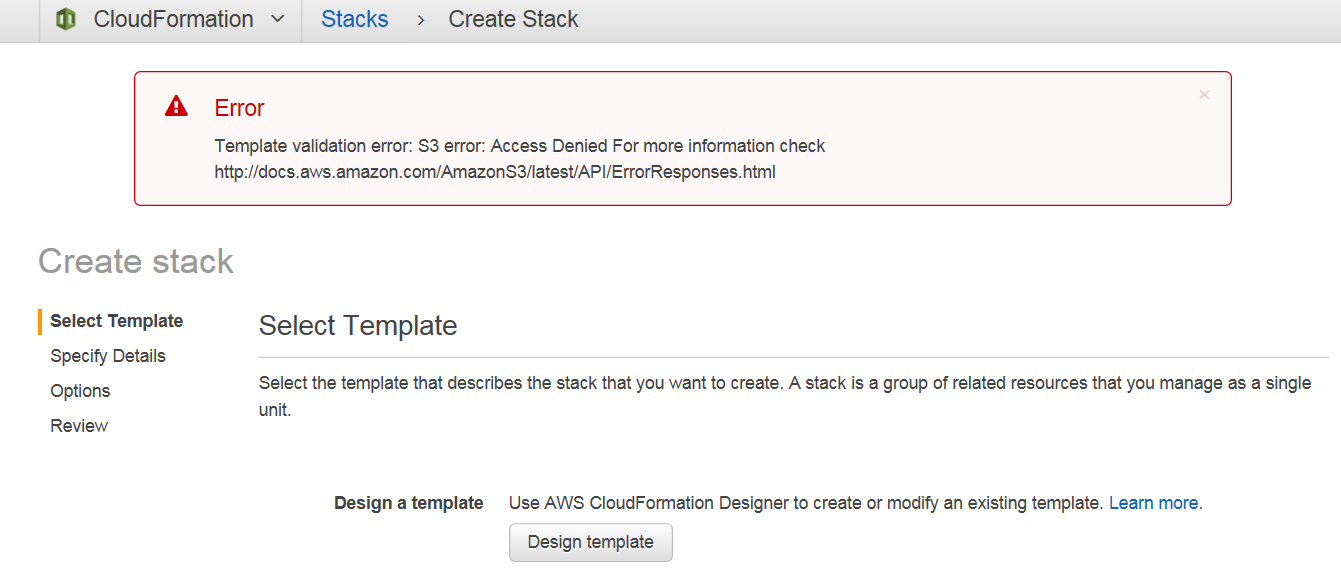Click the red error warning triangle icon
1341x585 pixels.
click(x=176, y=106)
